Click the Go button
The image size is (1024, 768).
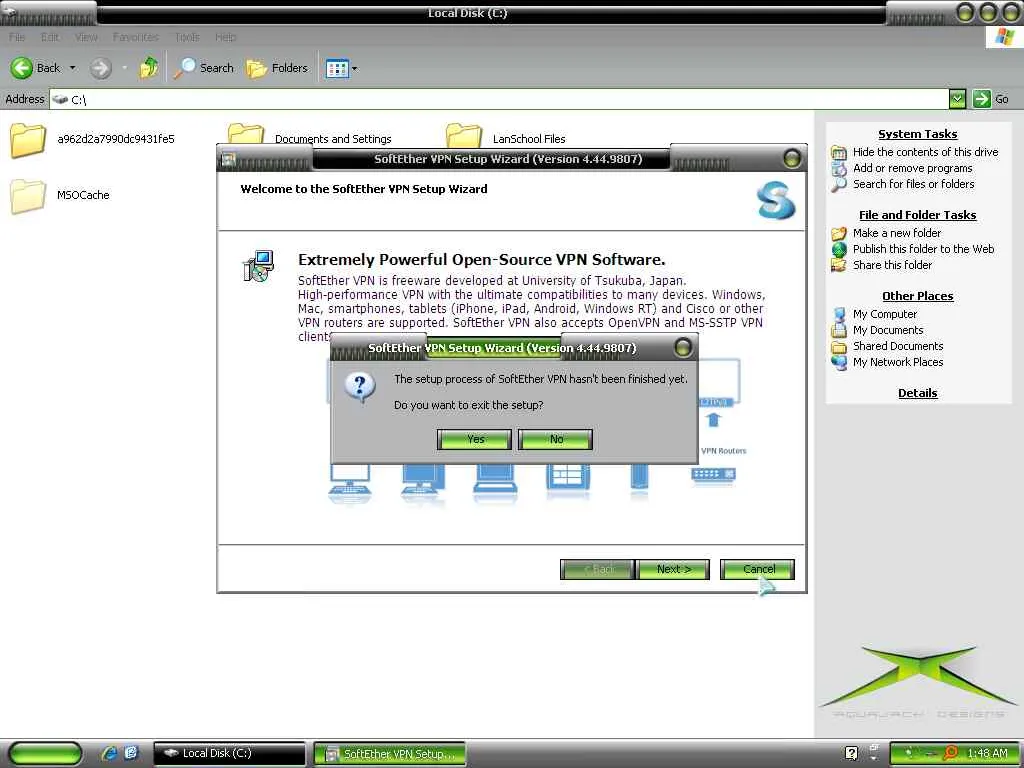pyautogui.click(x=991, y=99)
